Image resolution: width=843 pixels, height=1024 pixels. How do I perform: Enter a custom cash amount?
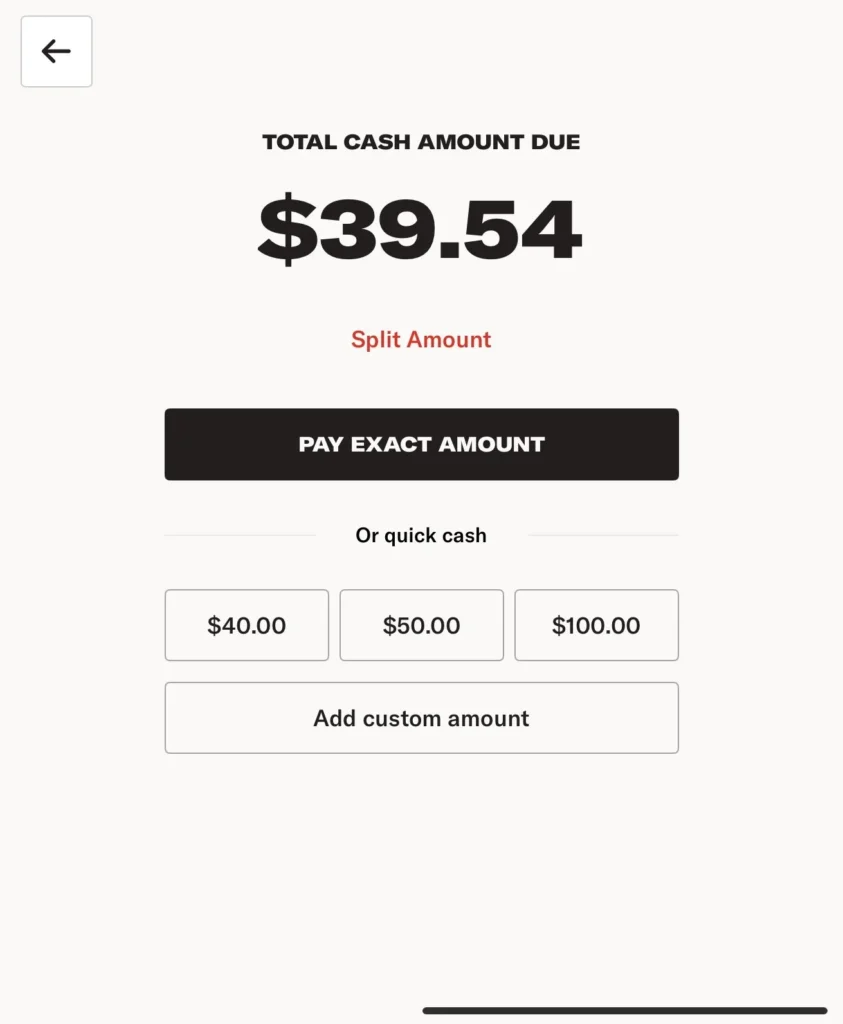[x=421, y=718]
